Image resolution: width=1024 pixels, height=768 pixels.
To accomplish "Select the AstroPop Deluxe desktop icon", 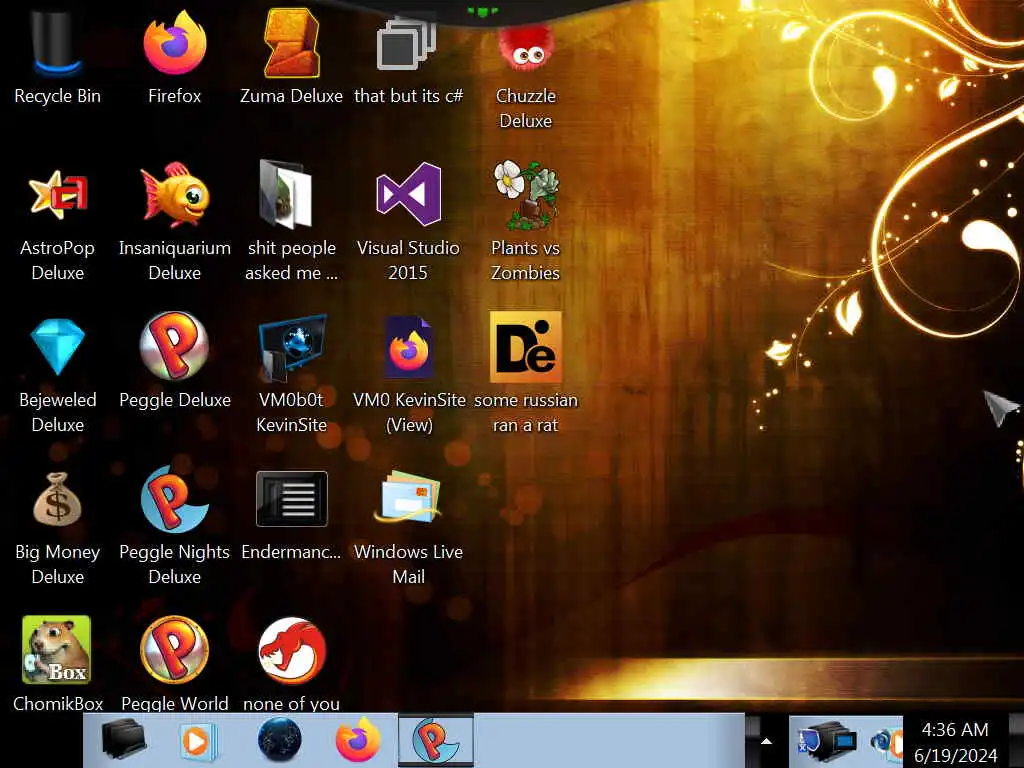I will point(57,195).
